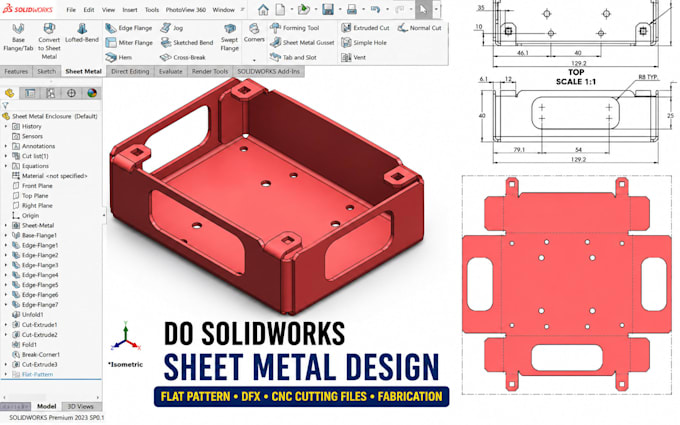Expand the Cut list(1) node
The height and width of the screenshot is (425, 680).
[6, 156]
